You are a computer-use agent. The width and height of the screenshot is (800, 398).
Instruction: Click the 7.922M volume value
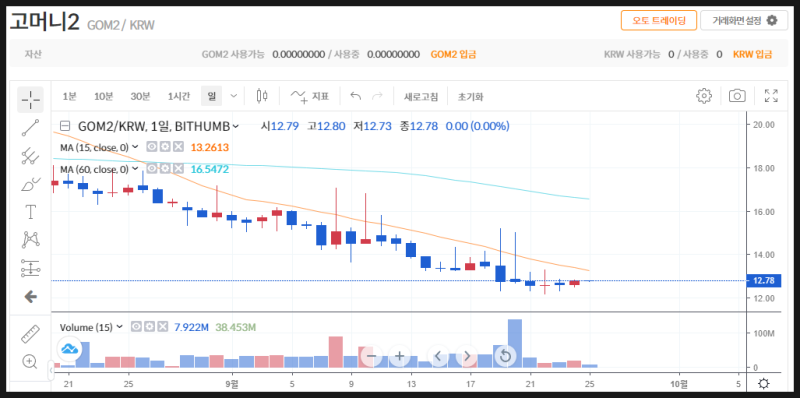coord(191,327)
